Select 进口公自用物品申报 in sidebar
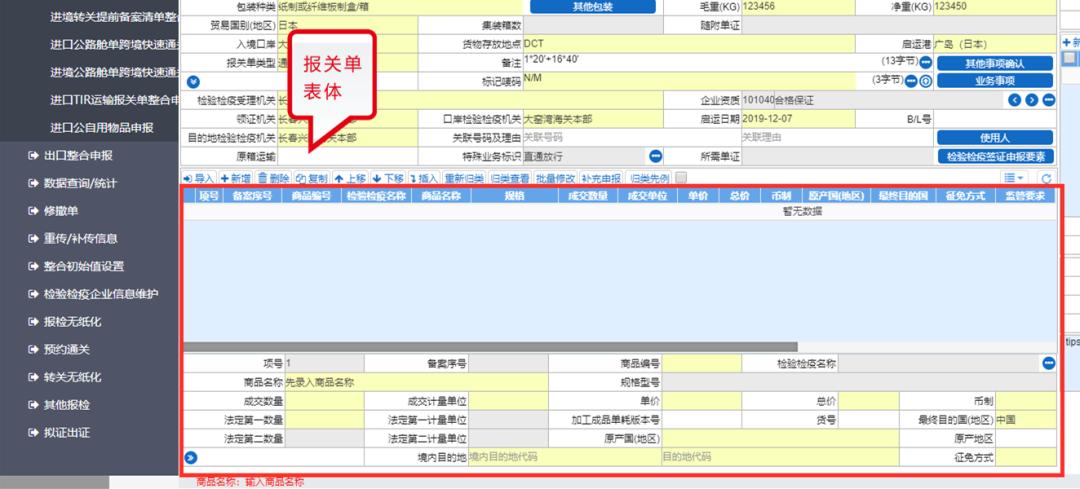 pyautogui.click(x=102, y=127)
